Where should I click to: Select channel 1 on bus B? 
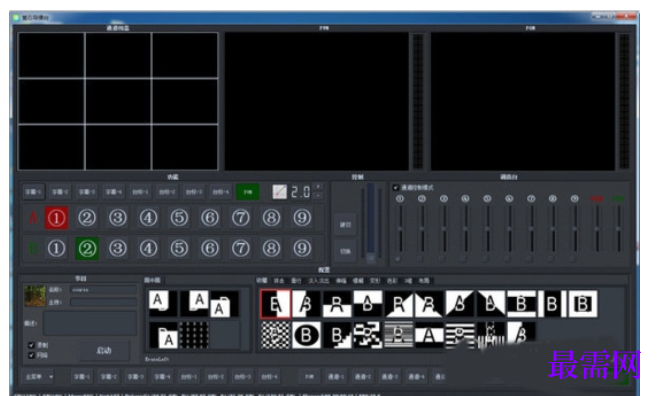[57, 248]
